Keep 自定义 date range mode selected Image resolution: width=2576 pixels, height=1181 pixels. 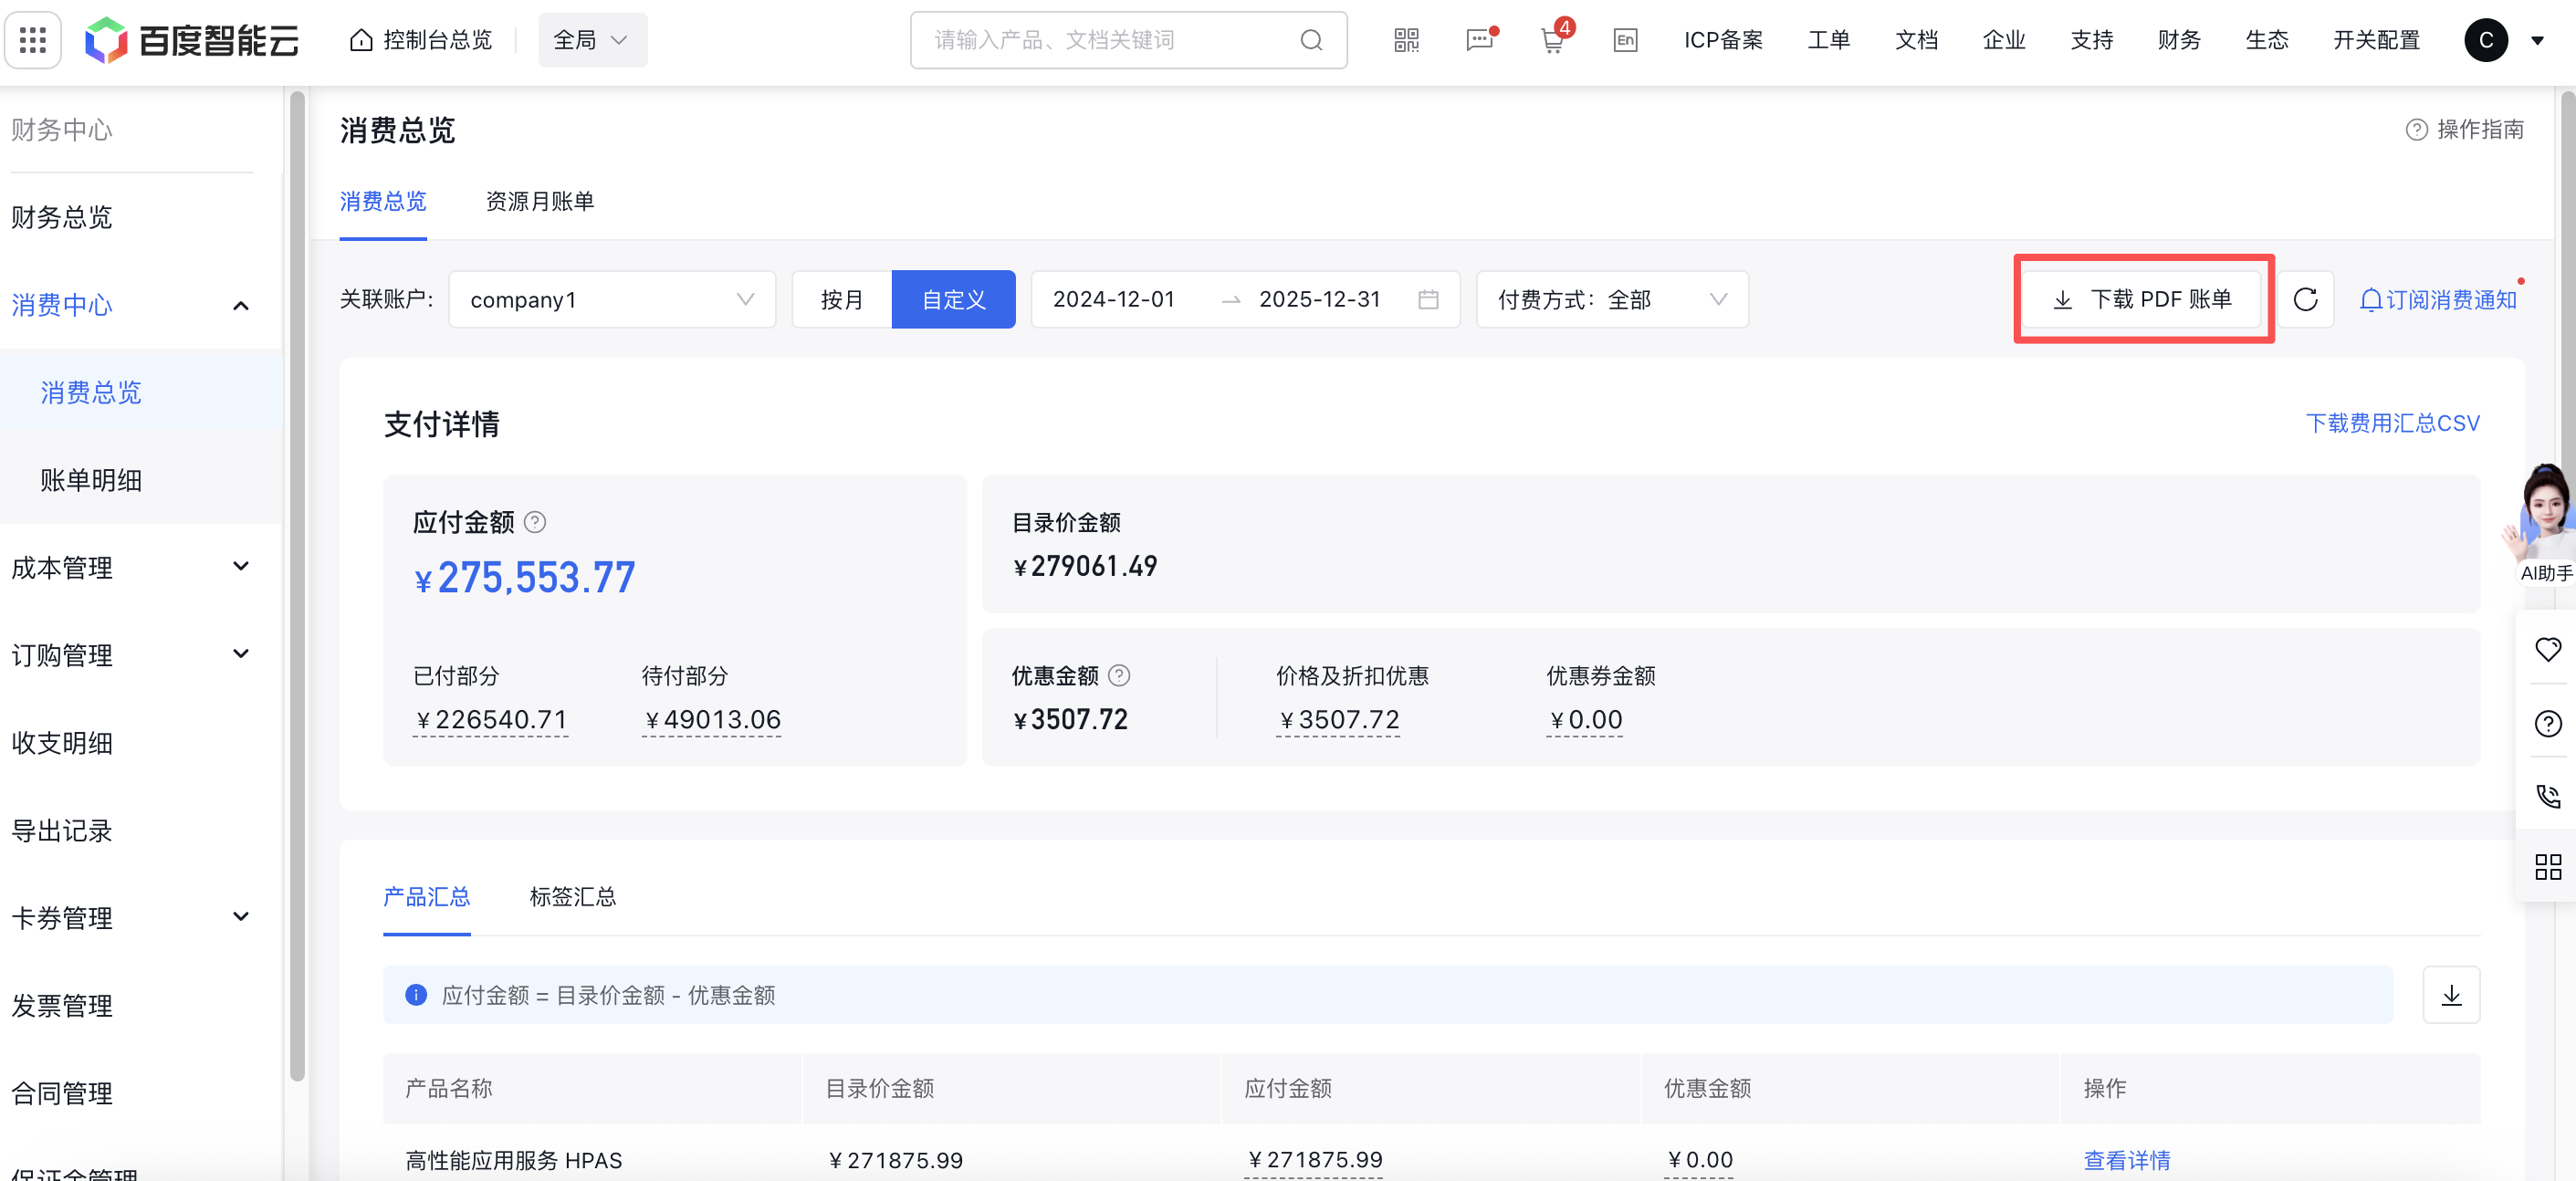point(953,299)
